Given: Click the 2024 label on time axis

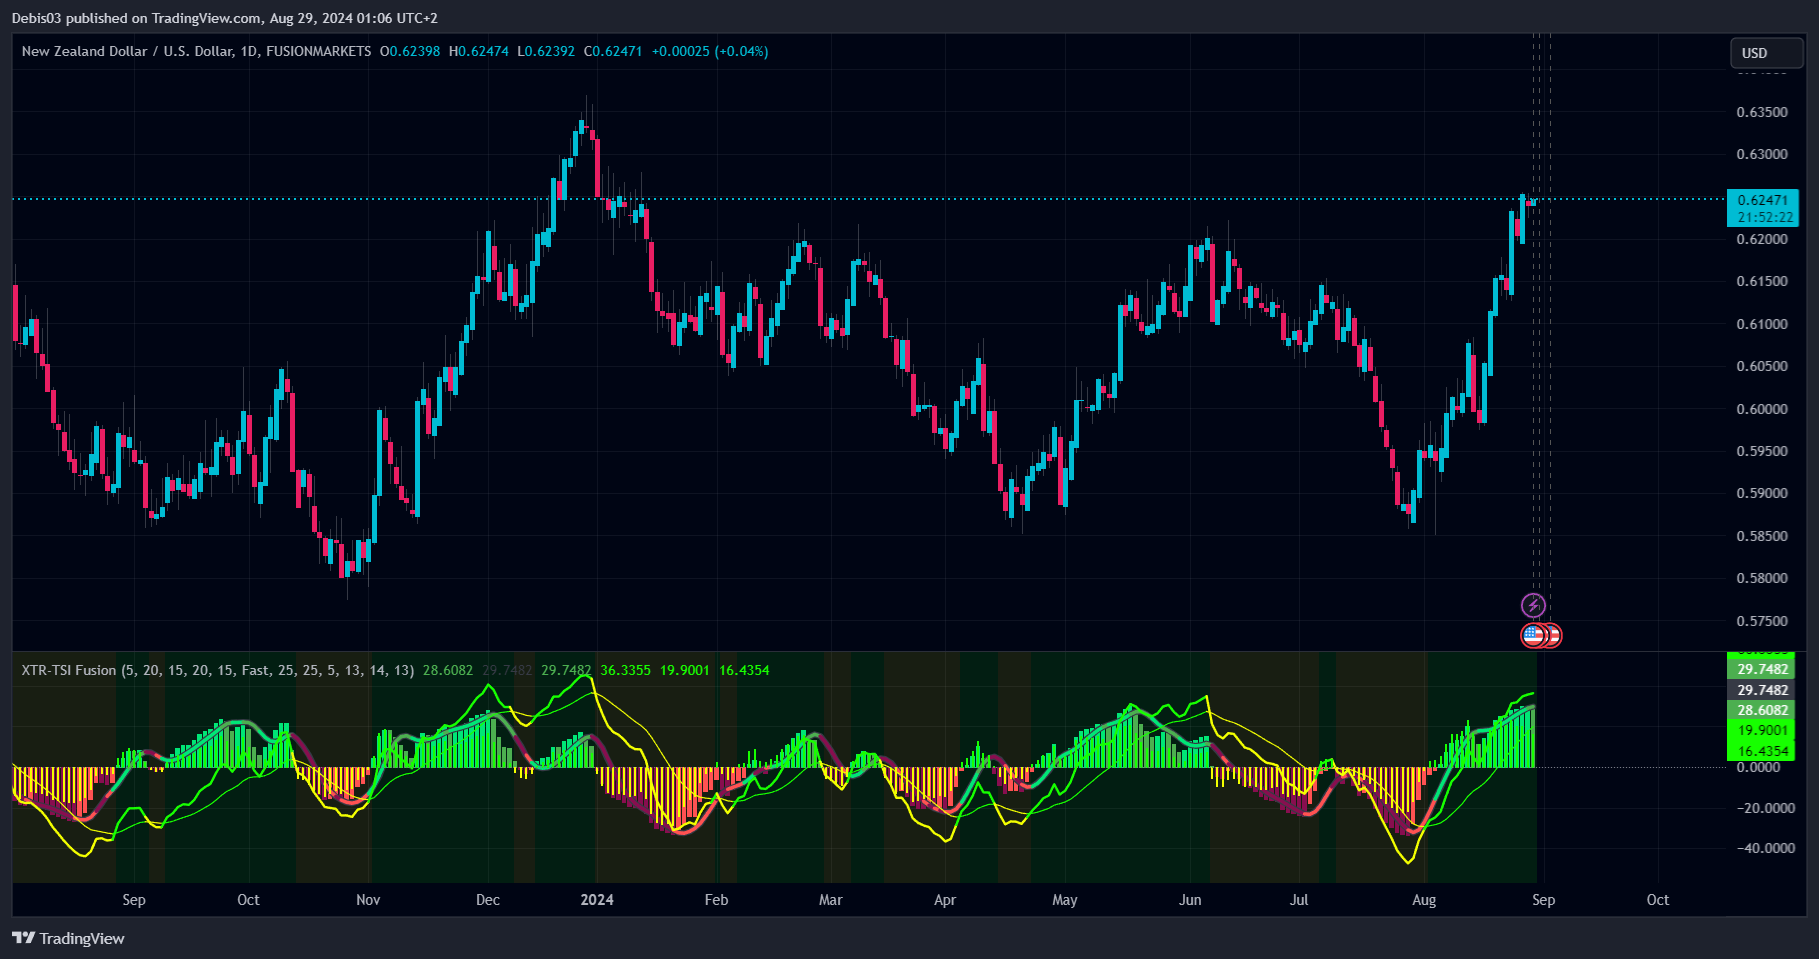Looking at the screenshot, I should [x=597, y=900].
